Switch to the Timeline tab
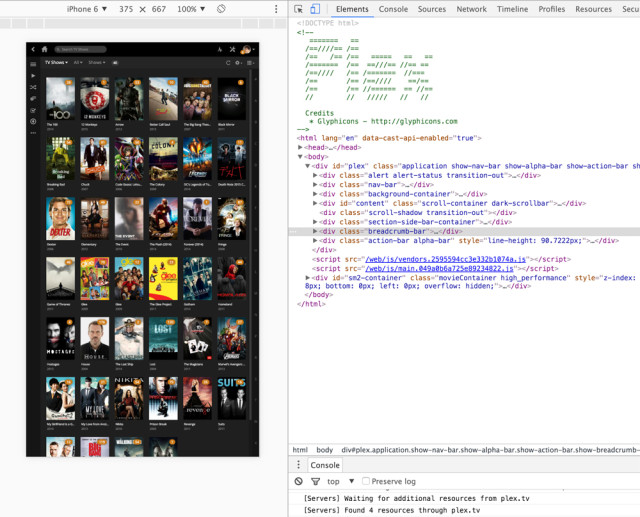640x517 pixels. click(512, 9)
